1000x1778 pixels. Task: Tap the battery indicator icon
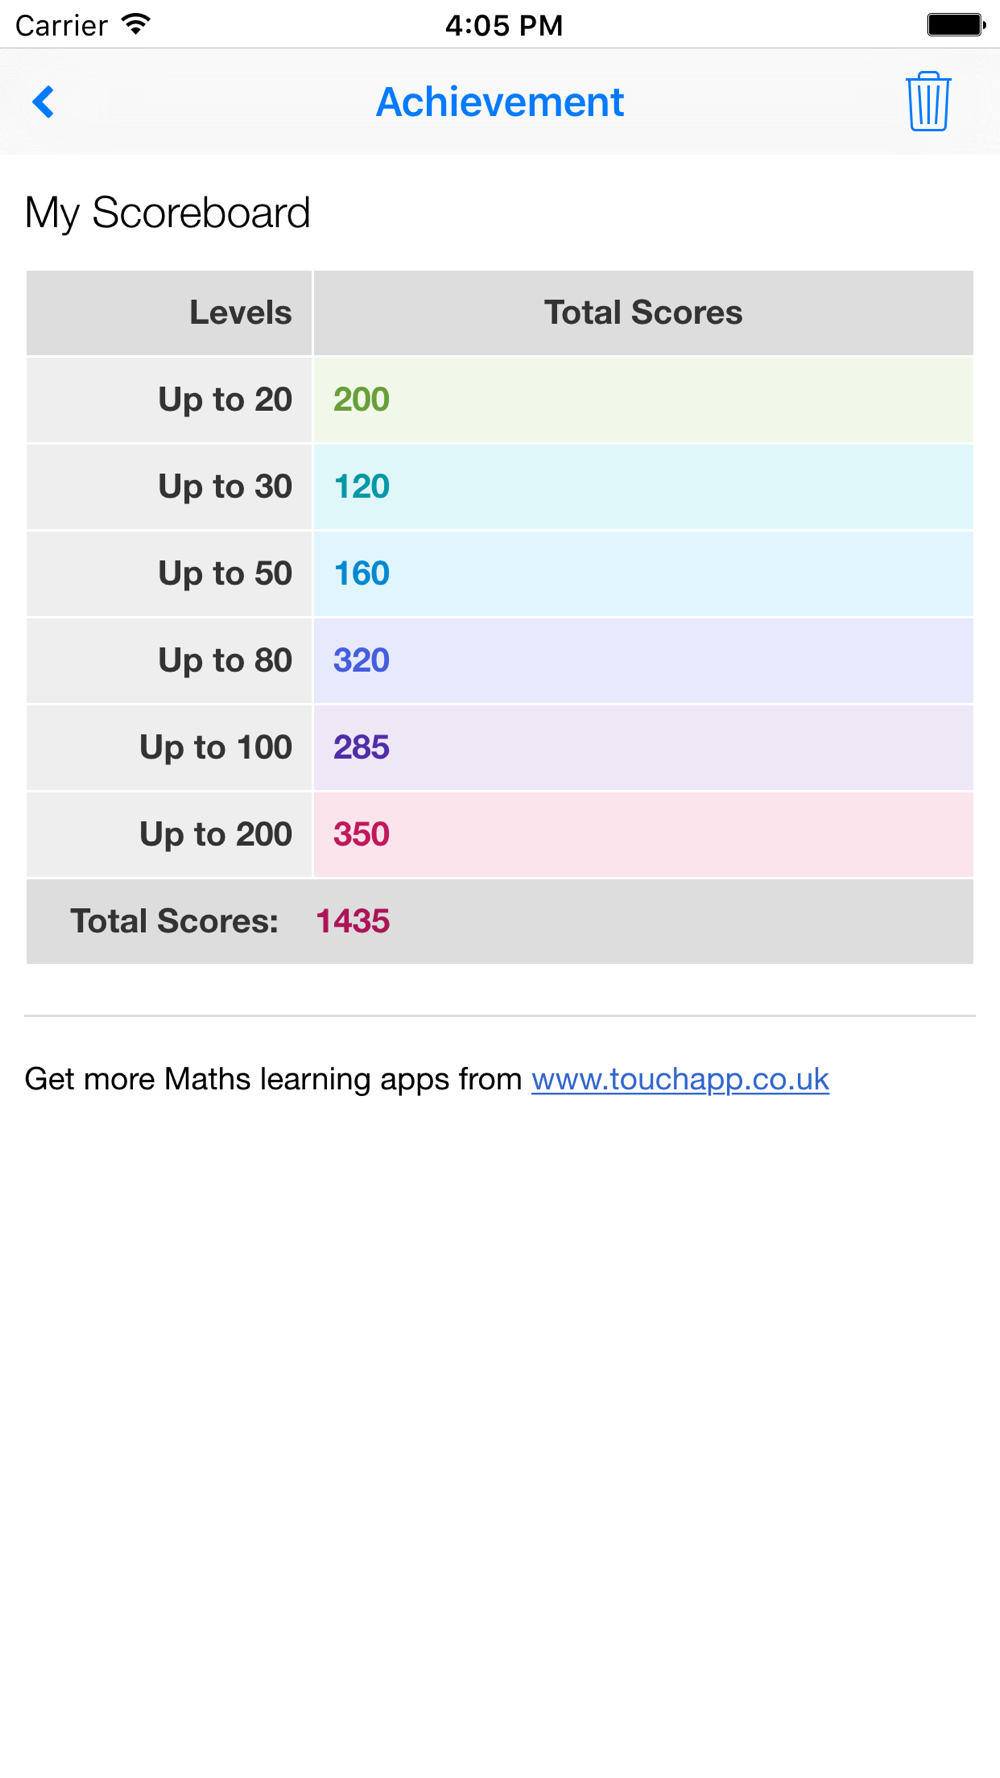coord(955,24)
